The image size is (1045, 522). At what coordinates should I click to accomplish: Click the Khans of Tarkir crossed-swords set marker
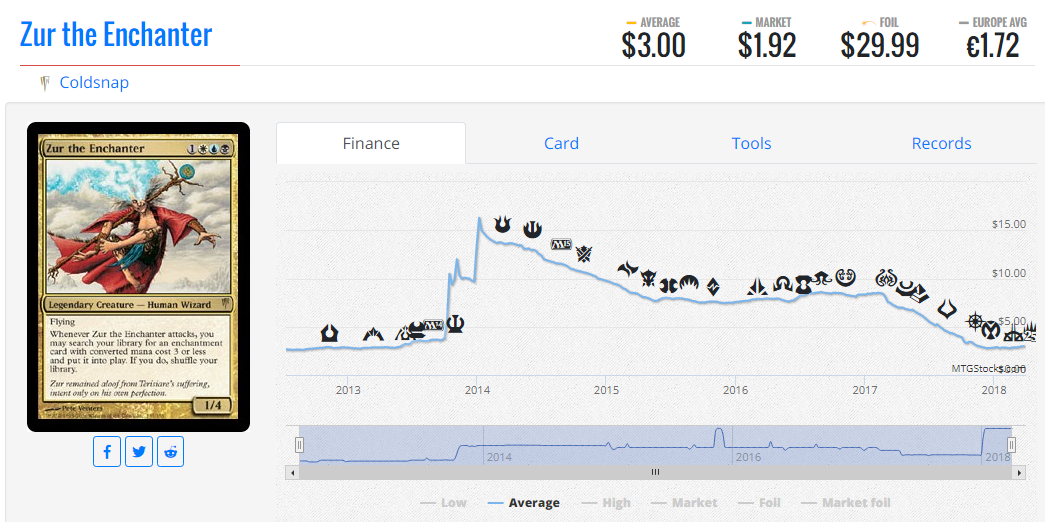click(x=584, y=253)
